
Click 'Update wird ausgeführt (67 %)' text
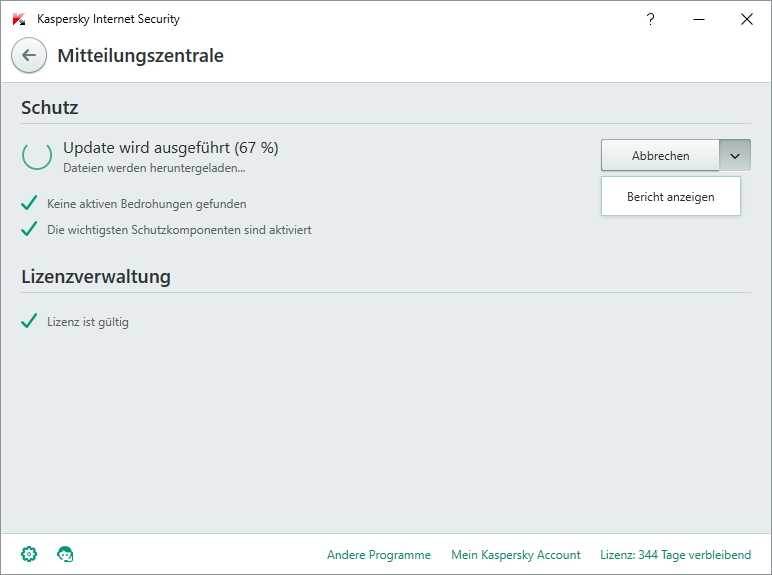coord(171,148)
